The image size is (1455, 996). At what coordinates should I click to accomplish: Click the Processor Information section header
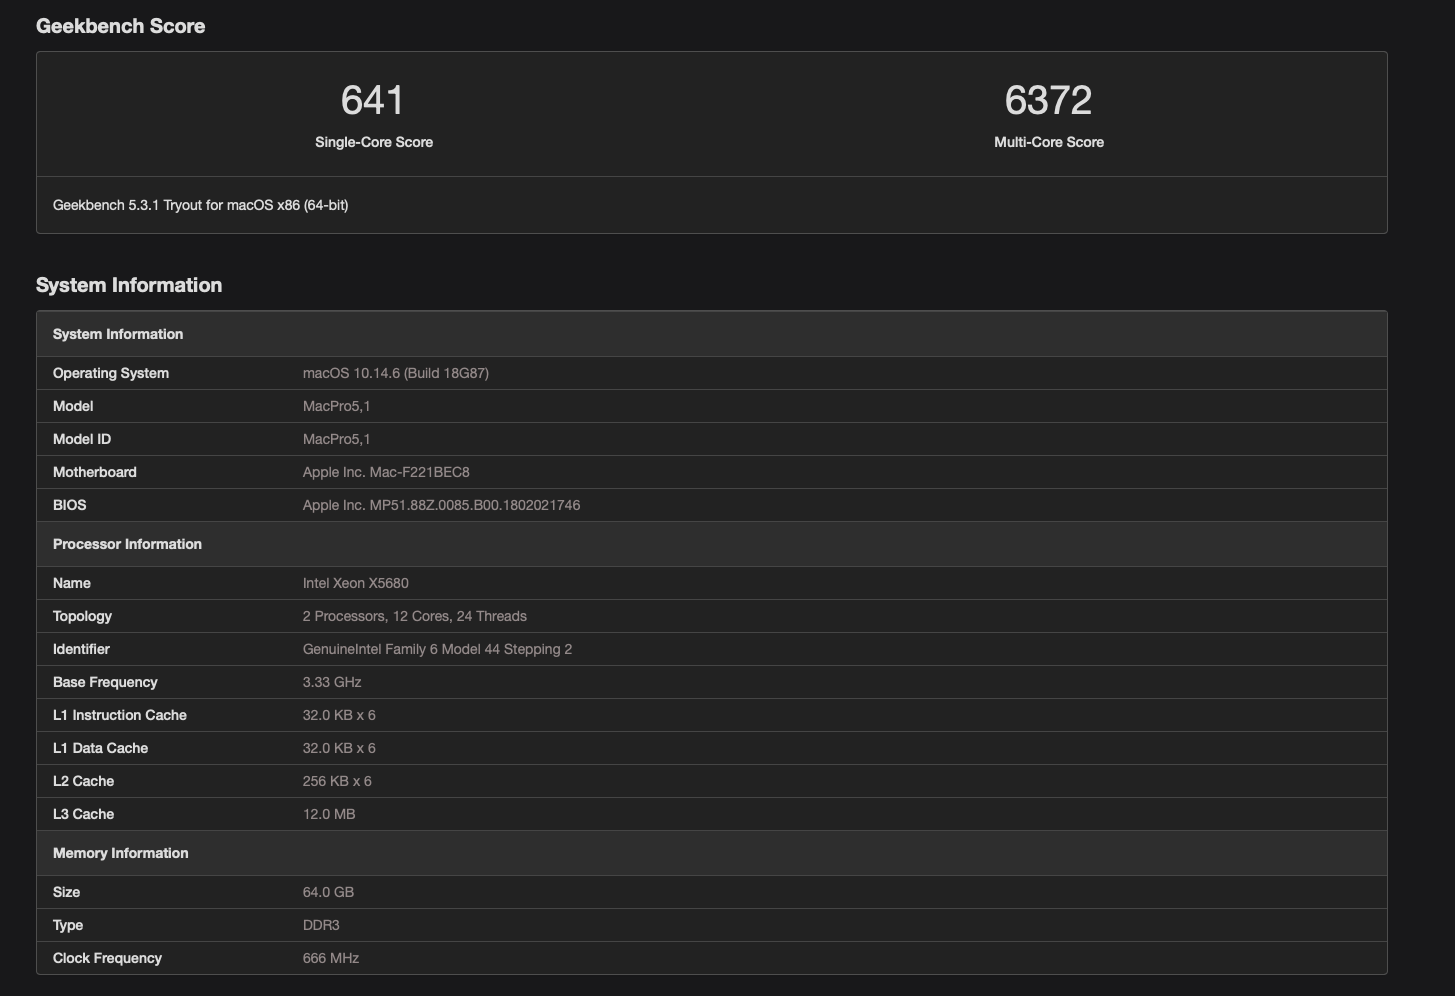pyautogui.click(x=712, y=544)
